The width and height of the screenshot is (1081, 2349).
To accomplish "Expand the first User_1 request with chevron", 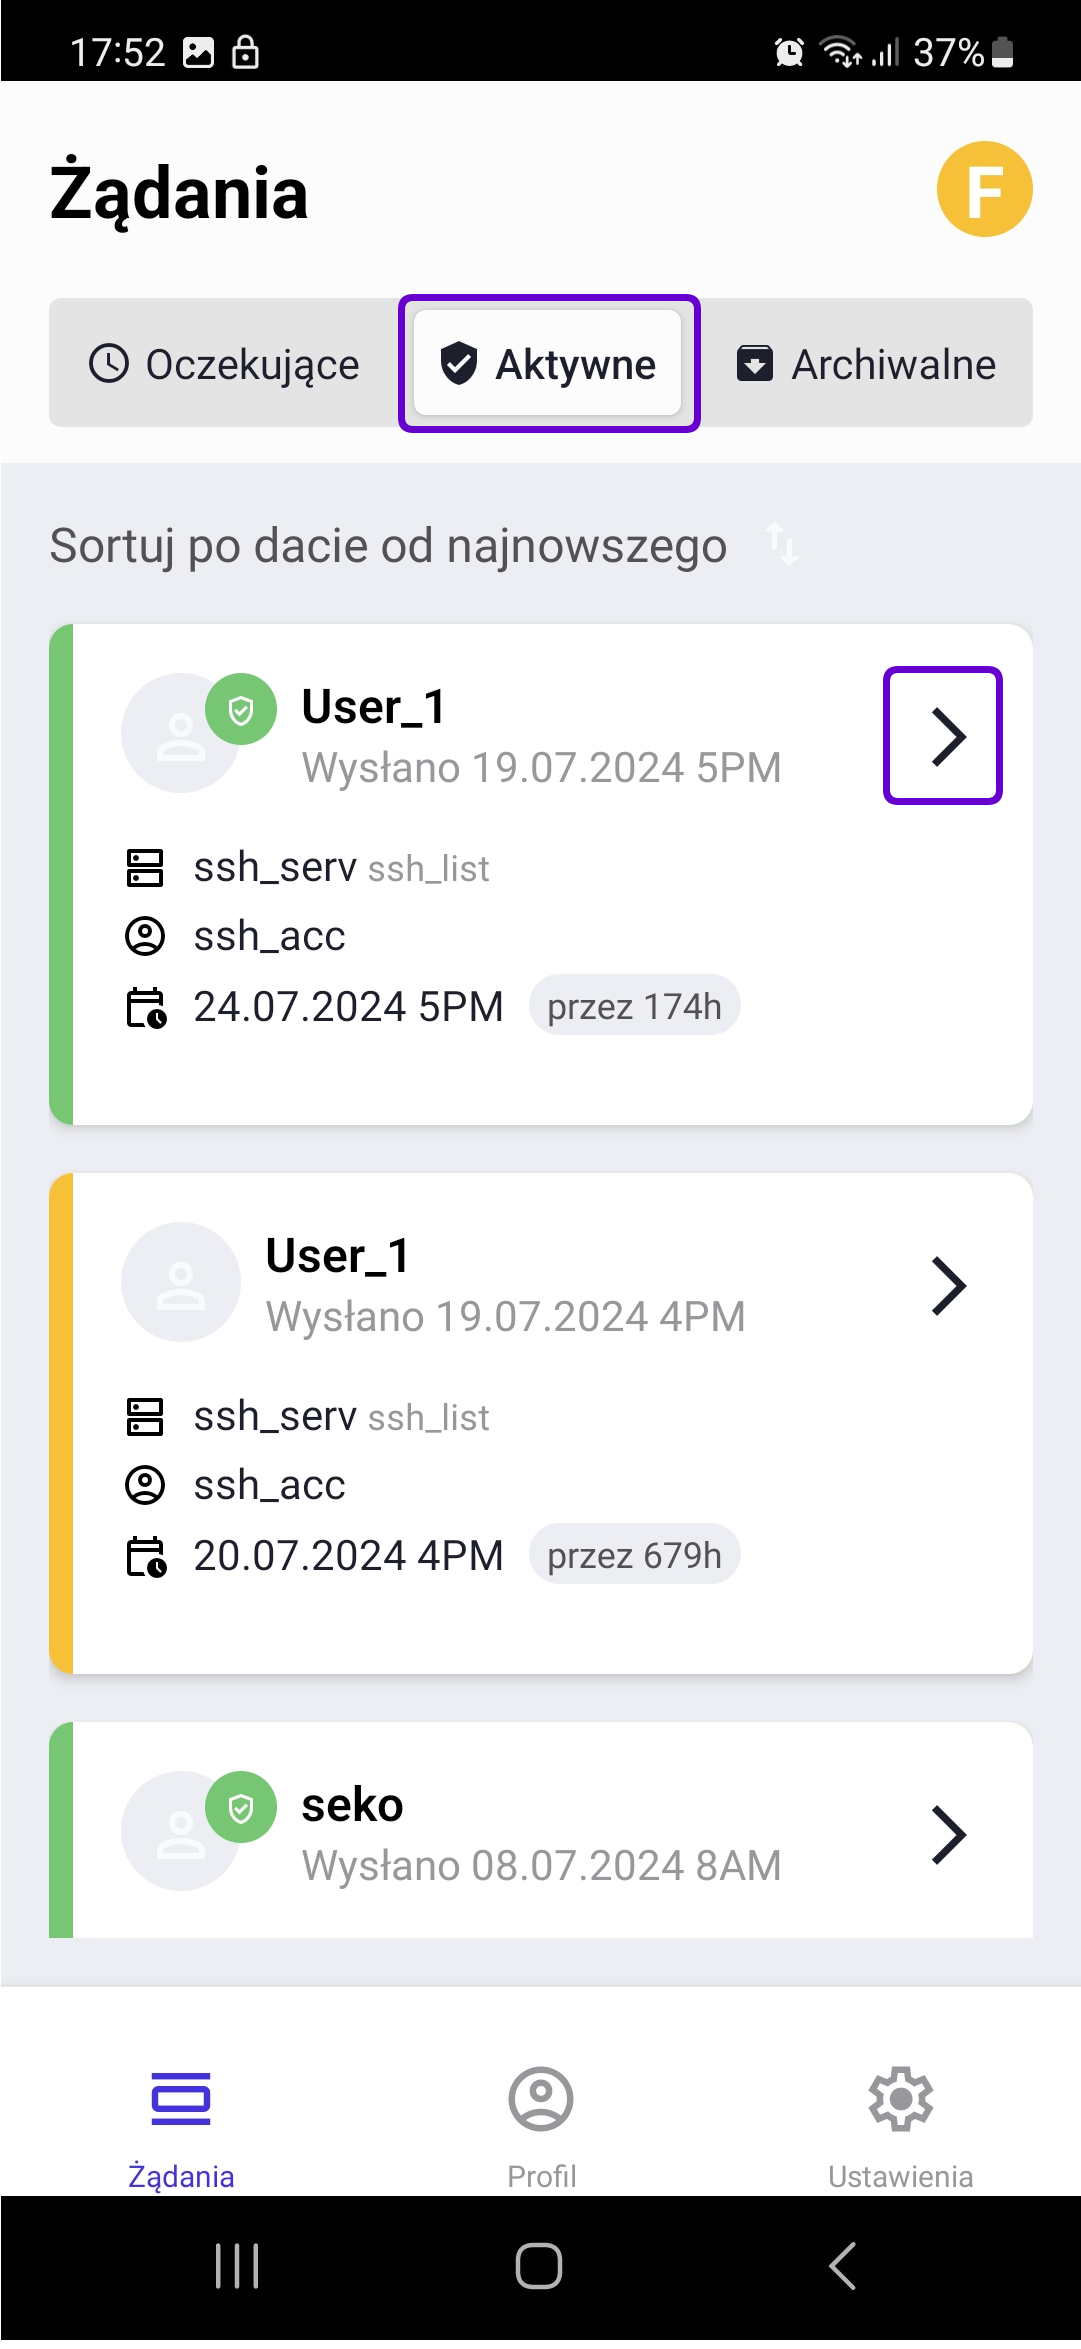I will coord(943,736).
